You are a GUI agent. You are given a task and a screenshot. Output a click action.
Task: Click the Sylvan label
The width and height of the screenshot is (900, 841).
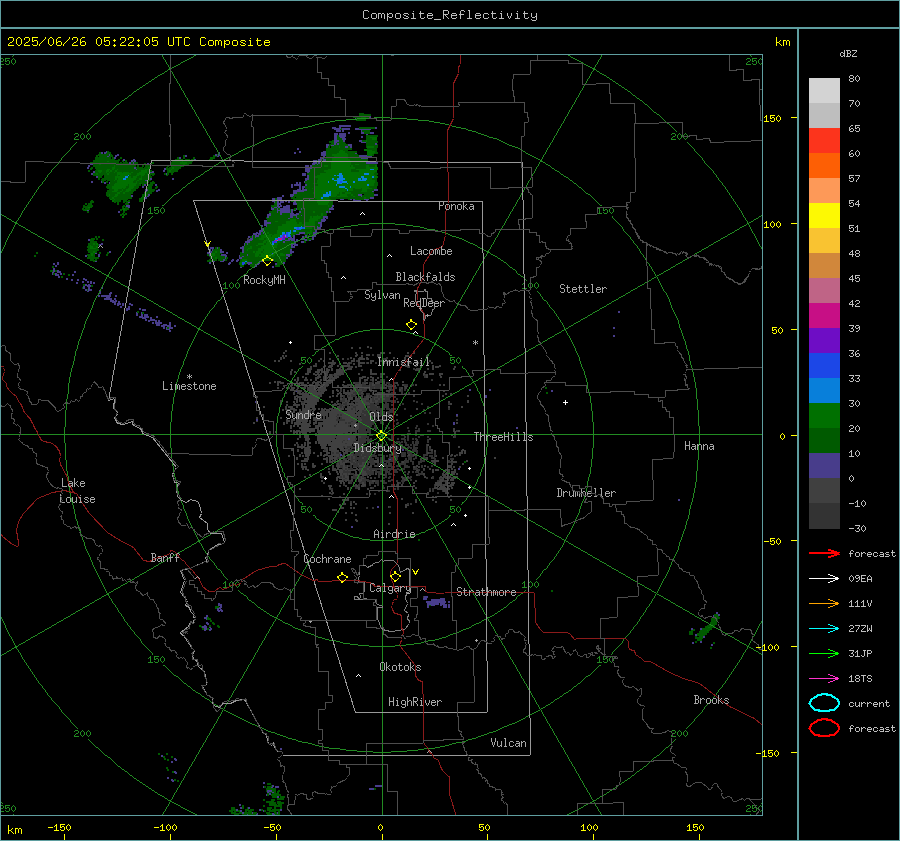point(382,295)
